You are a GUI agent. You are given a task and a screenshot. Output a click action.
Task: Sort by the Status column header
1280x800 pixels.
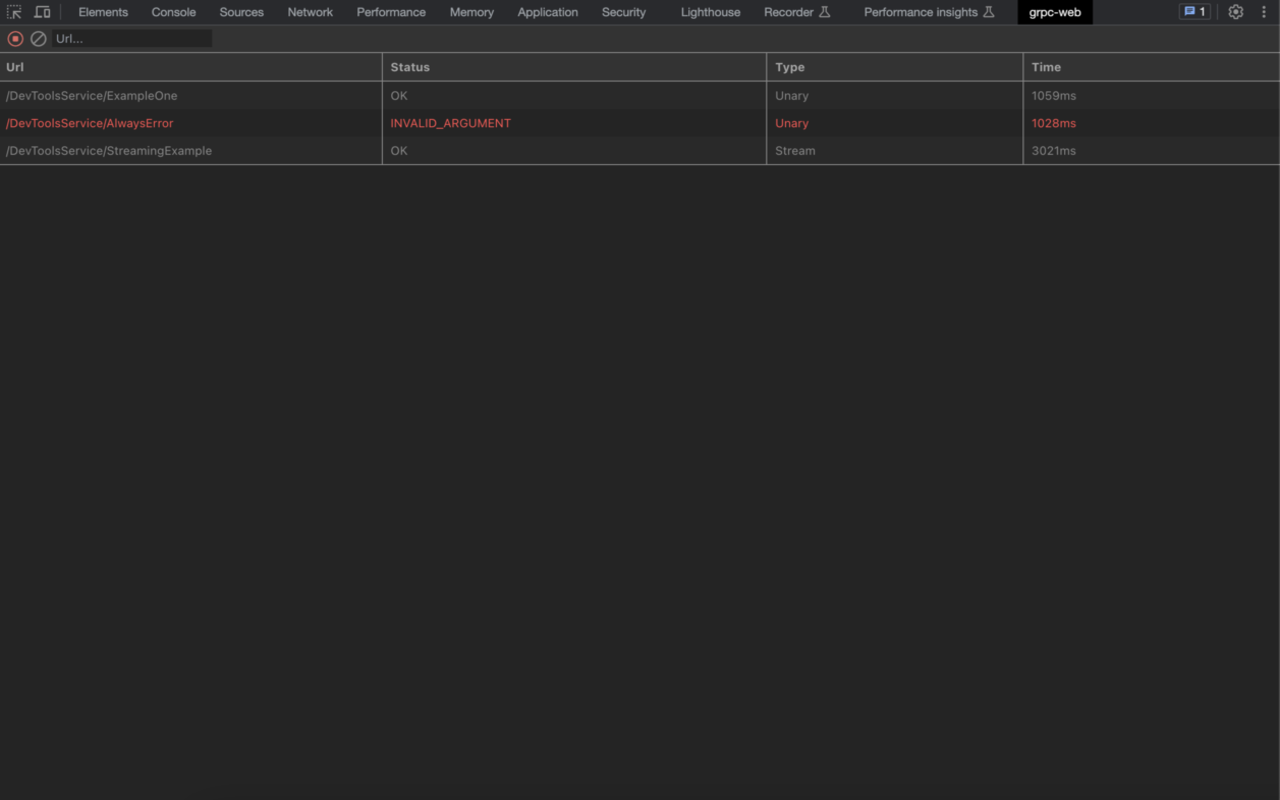(574, 67)
